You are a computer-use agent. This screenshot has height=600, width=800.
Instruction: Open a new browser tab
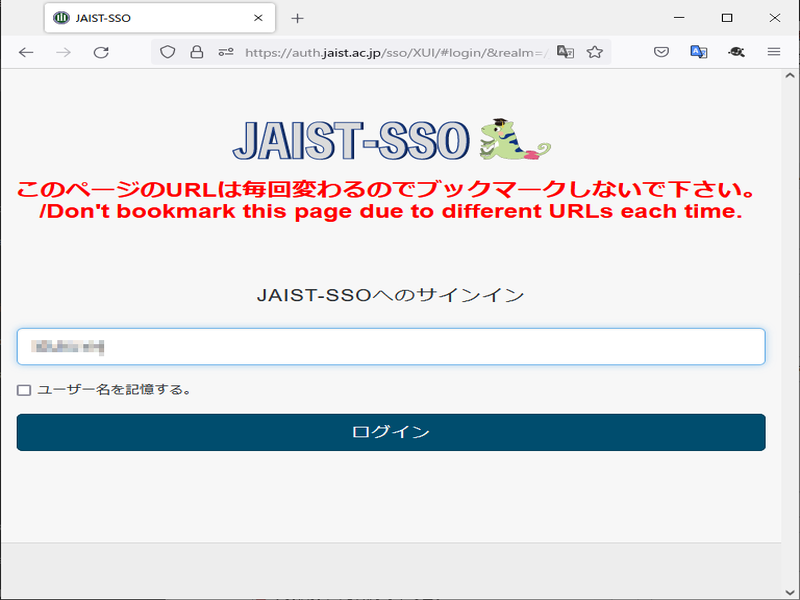(297, 18)
